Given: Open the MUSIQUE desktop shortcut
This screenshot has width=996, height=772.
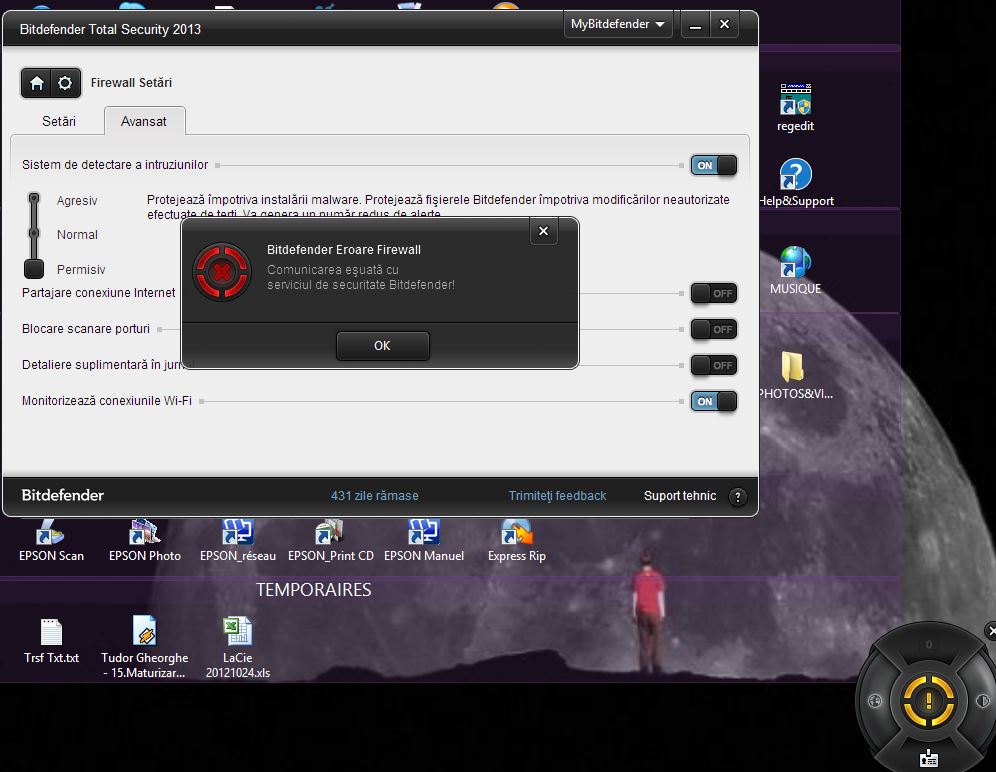Looking at the screenshot, I should [x=795, y=271].
